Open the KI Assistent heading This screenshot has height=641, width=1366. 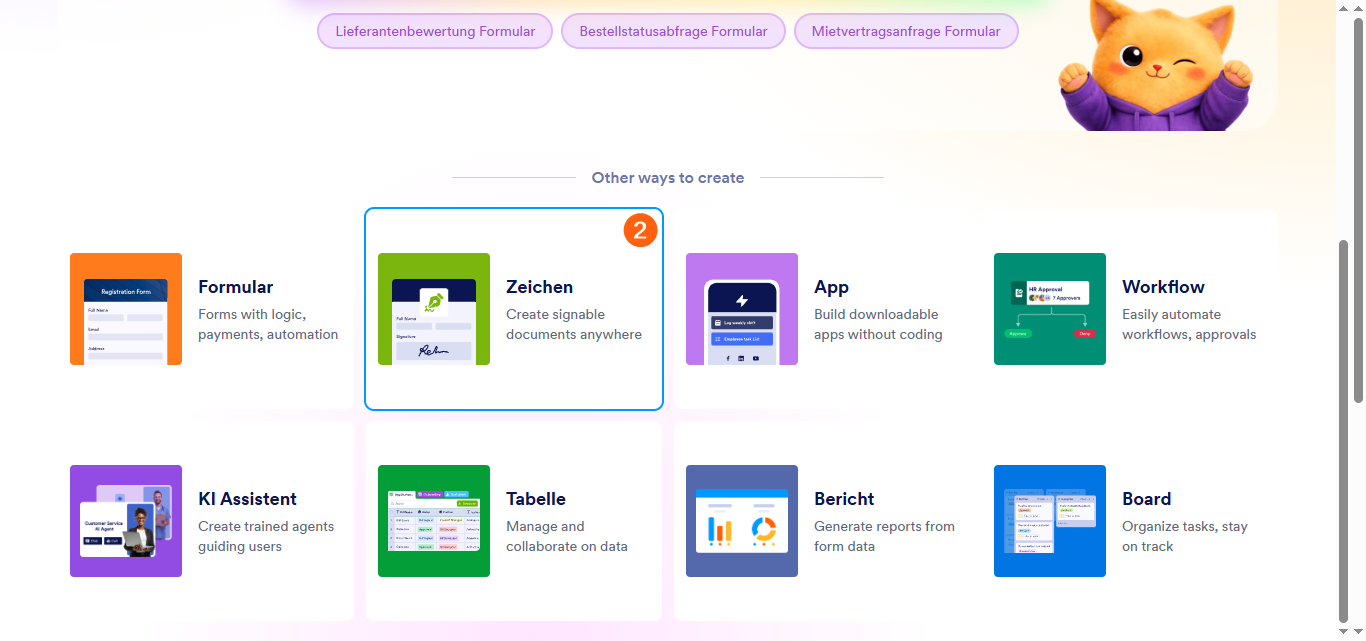[x=247, y=499]
